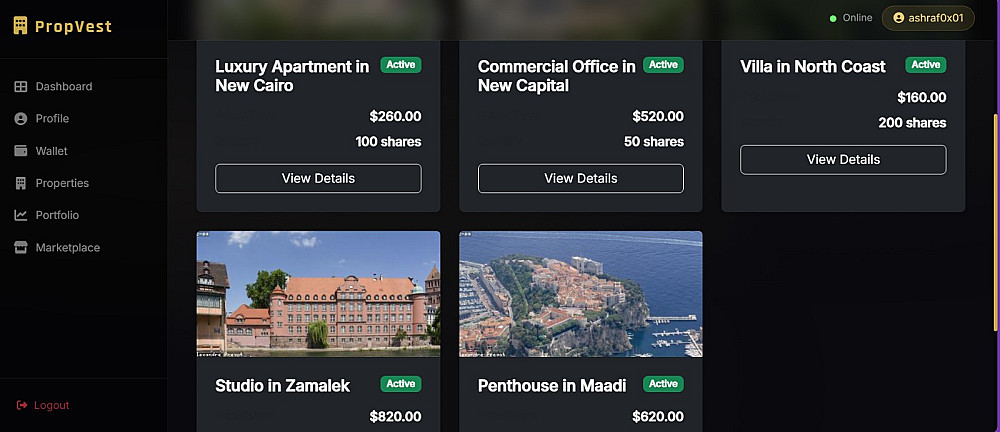Open the Studio in Zamalek property photo
Image resolution: width=1000 pixels, height=432 pixels.
(318, 294)
